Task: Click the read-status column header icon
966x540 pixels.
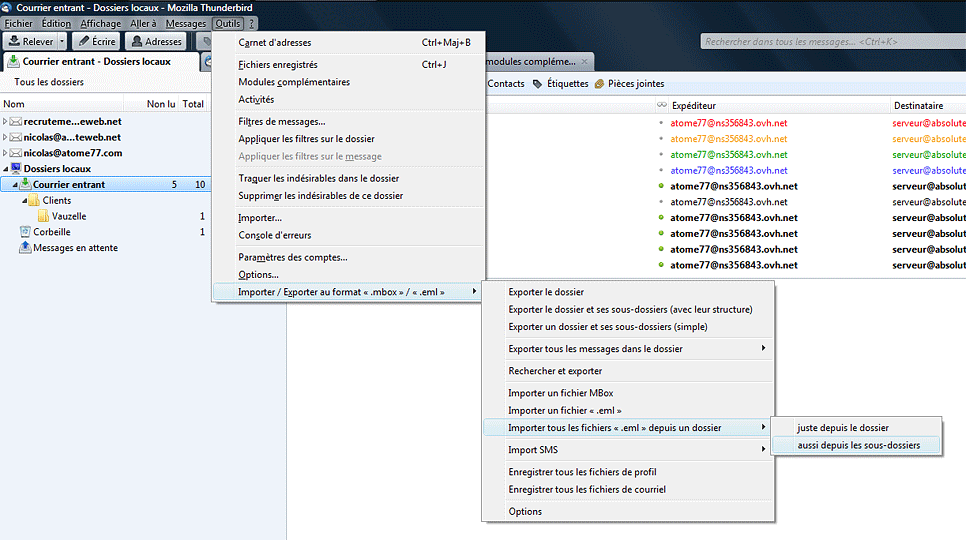Action: [662, 105]
